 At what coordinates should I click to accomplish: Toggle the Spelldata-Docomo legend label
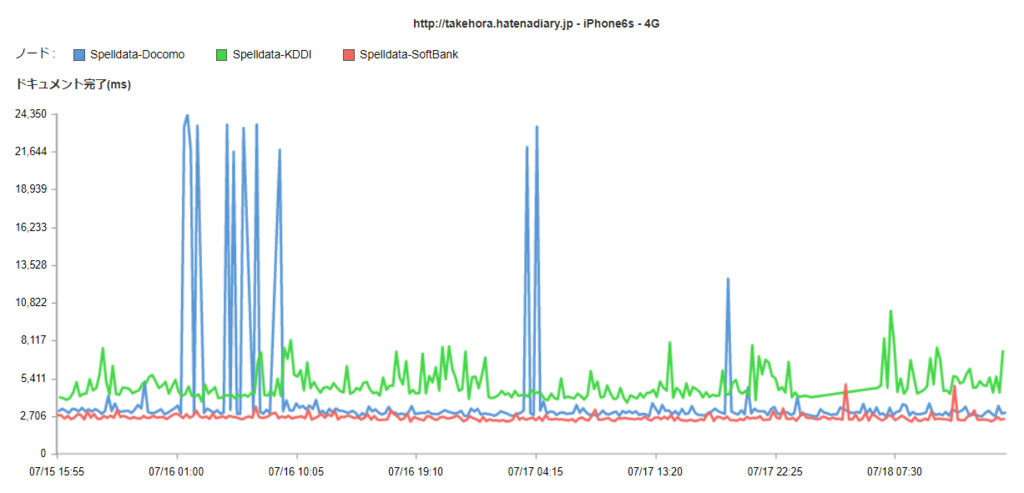(138, 56)
